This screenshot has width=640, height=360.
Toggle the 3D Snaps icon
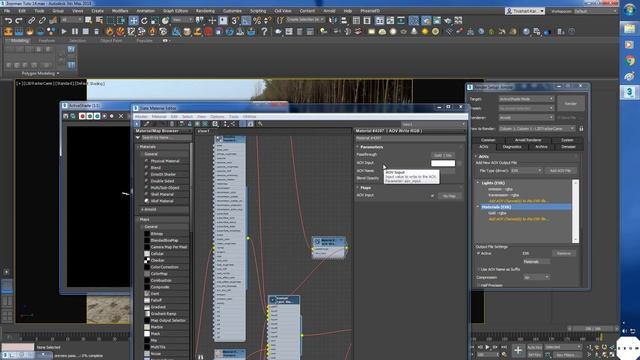235,20
